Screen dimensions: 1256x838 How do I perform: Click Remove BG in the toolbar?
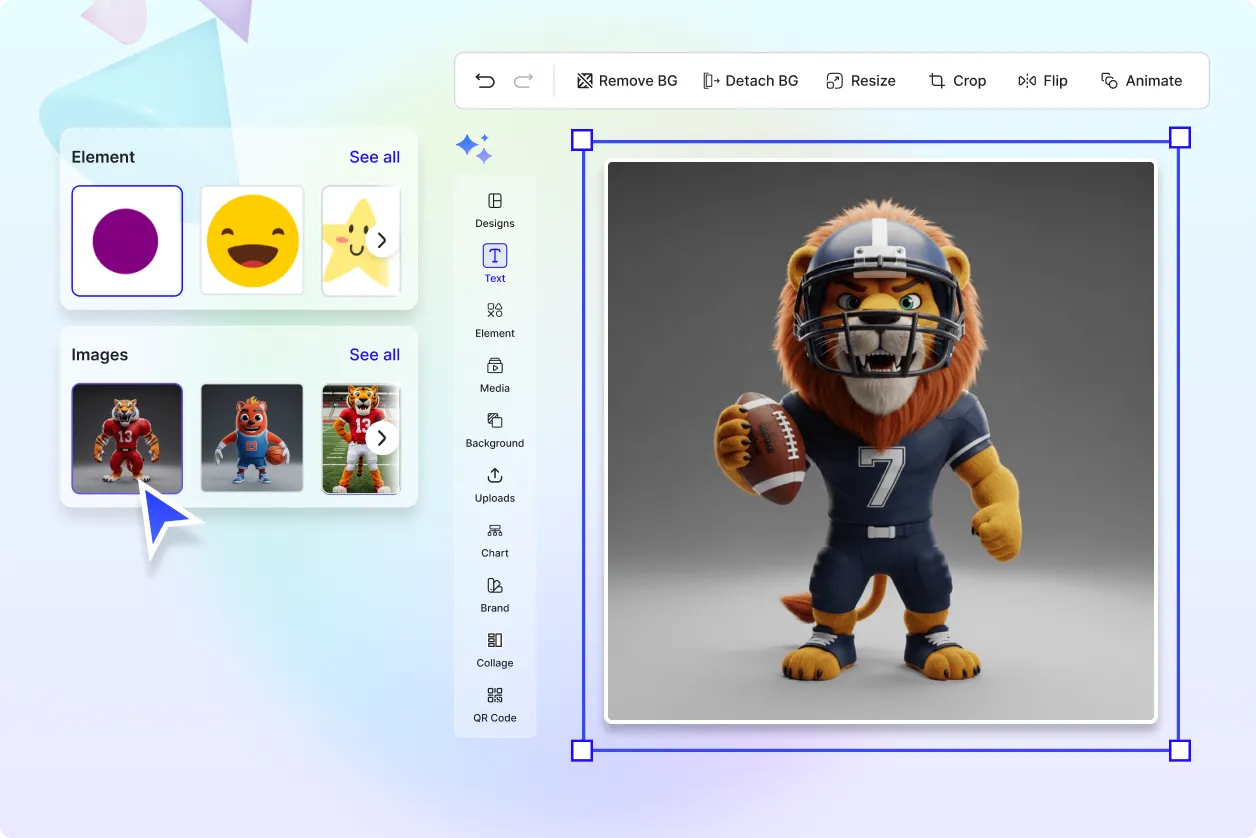point(627,81)
